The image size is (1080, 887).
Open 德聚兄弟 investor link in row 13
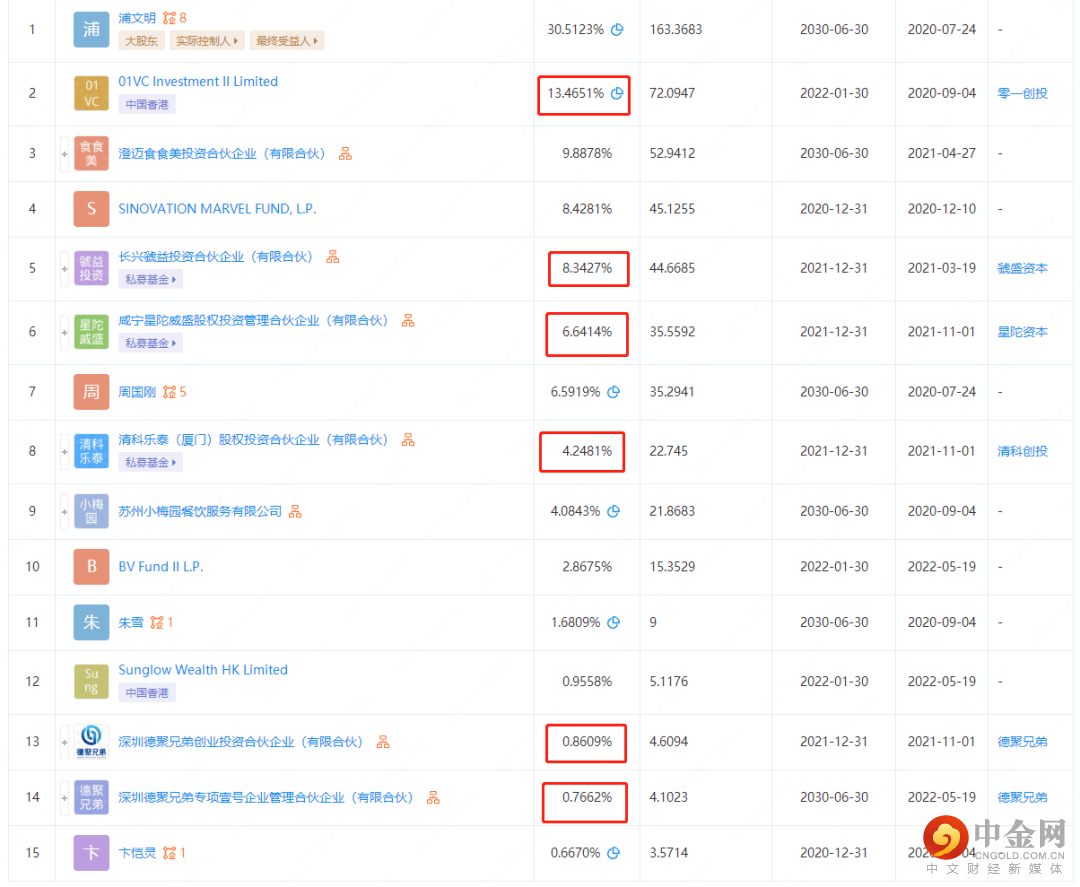pos(1022,742)
